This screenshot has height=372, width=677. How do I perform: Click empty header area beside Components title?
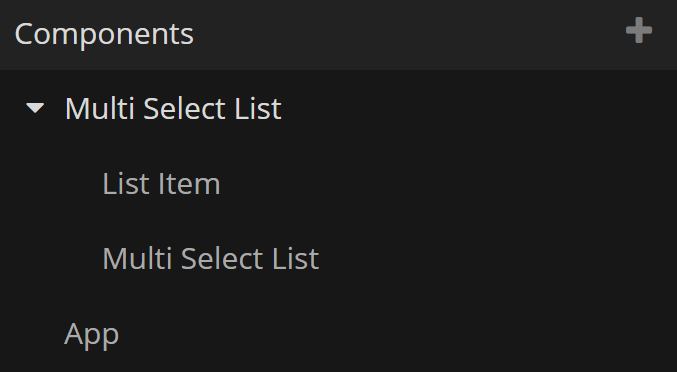406,35
